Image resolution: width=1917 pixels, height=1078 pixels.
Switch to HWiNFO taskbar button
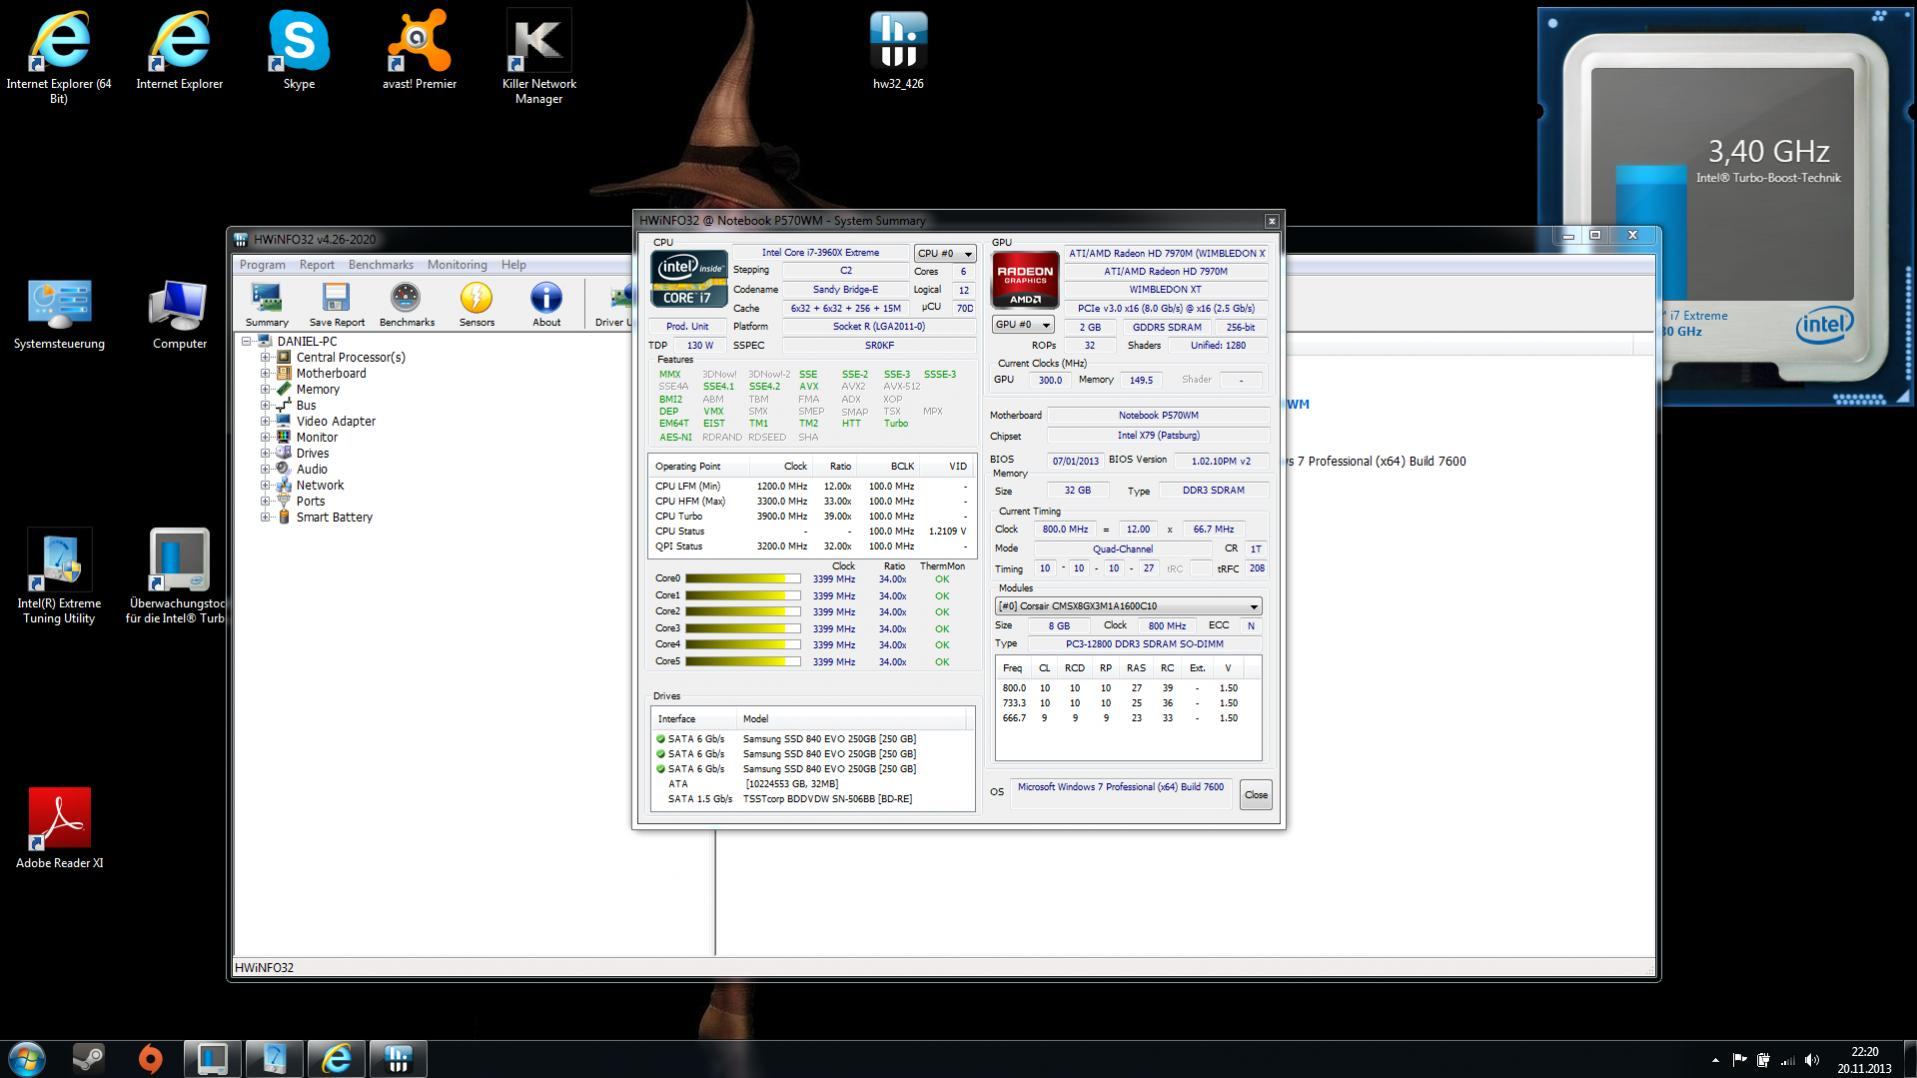398,1058
